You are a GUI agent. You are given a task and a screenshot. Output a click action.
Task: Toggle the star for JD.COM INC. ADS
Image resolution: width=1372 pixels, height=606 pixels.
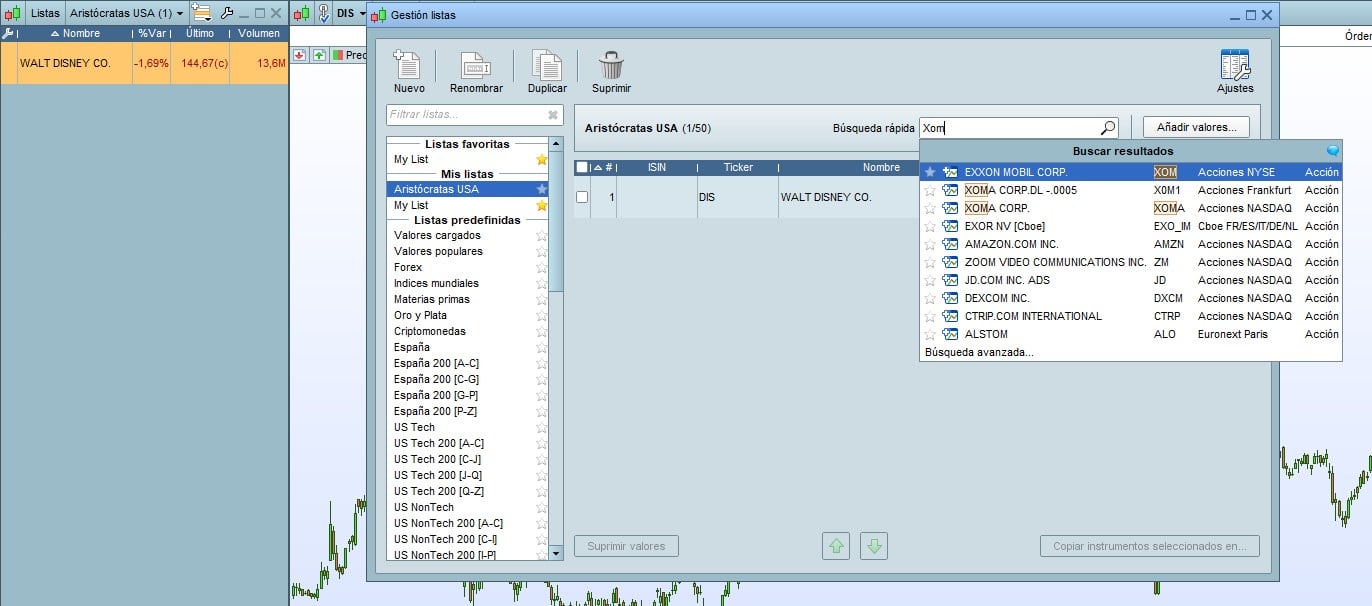[930, 280]
